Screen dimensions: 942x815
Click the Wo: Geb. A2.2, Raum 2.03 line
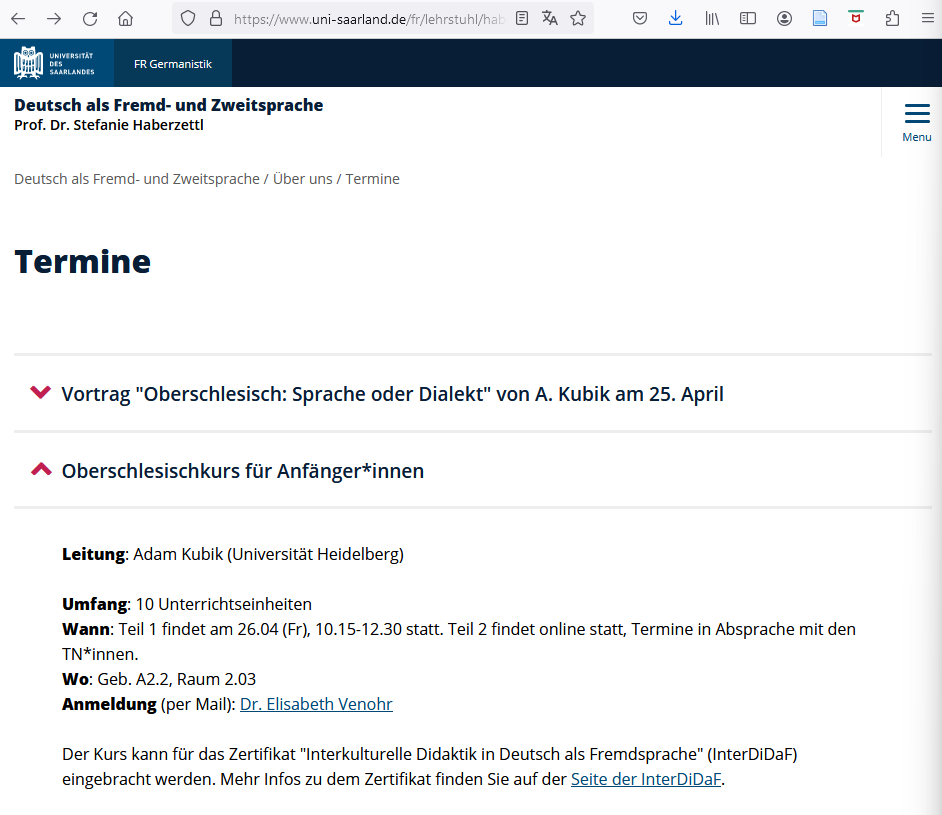pyautogui.click(x=159, y=679)
